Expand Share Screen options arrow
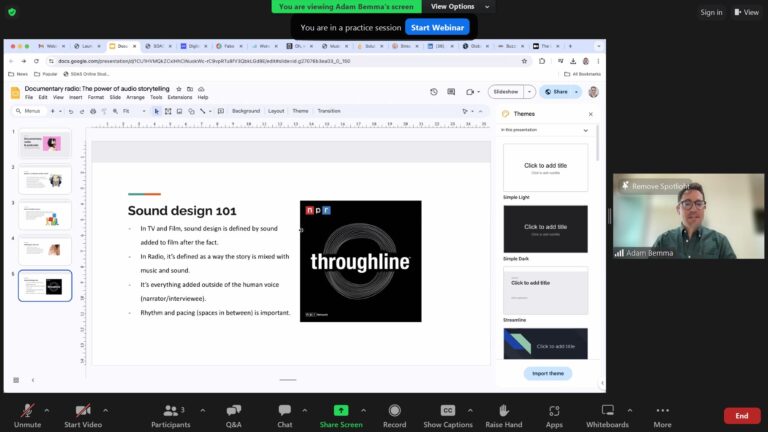 click(363, 410)
